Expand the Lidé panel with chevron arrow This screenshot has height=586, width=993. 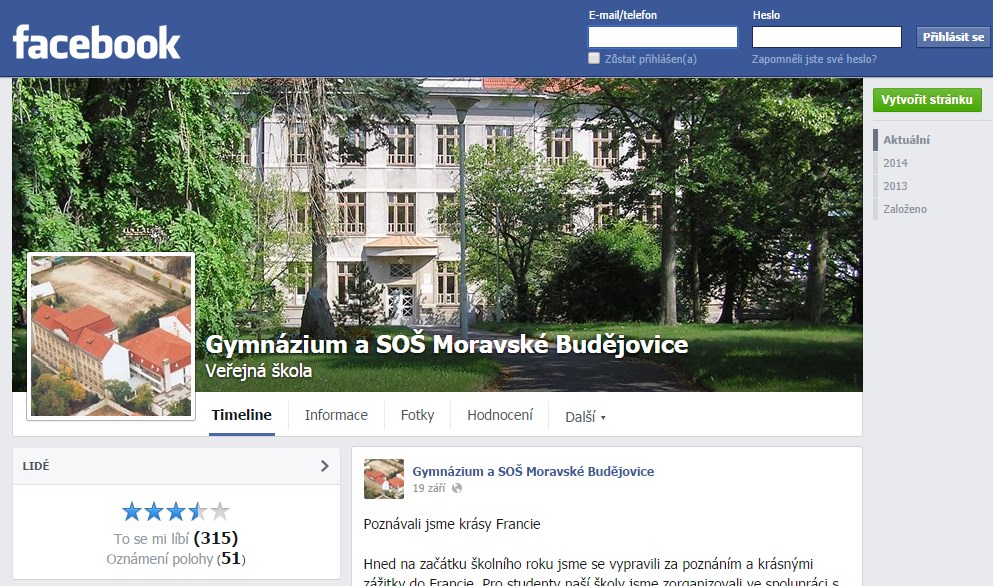tap(325, 466)
